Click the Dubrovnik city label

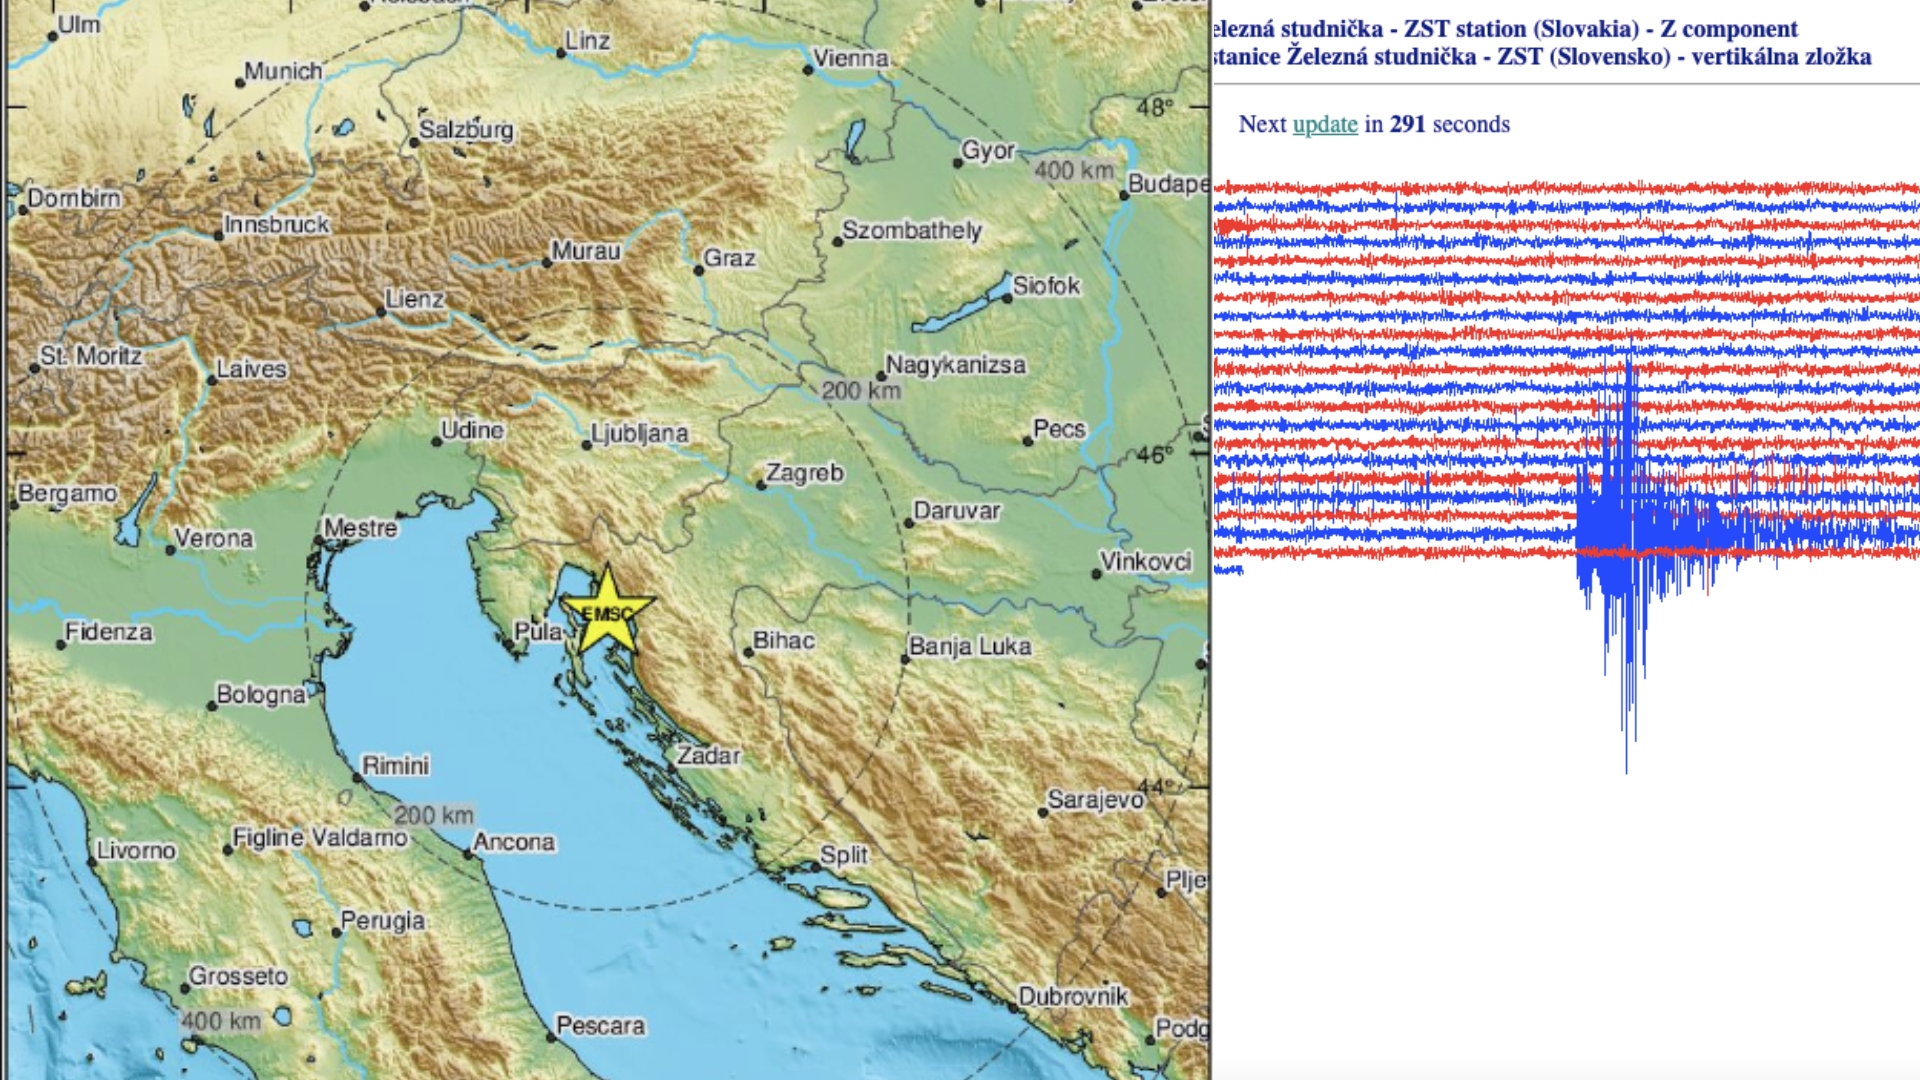click(1073, 996)
